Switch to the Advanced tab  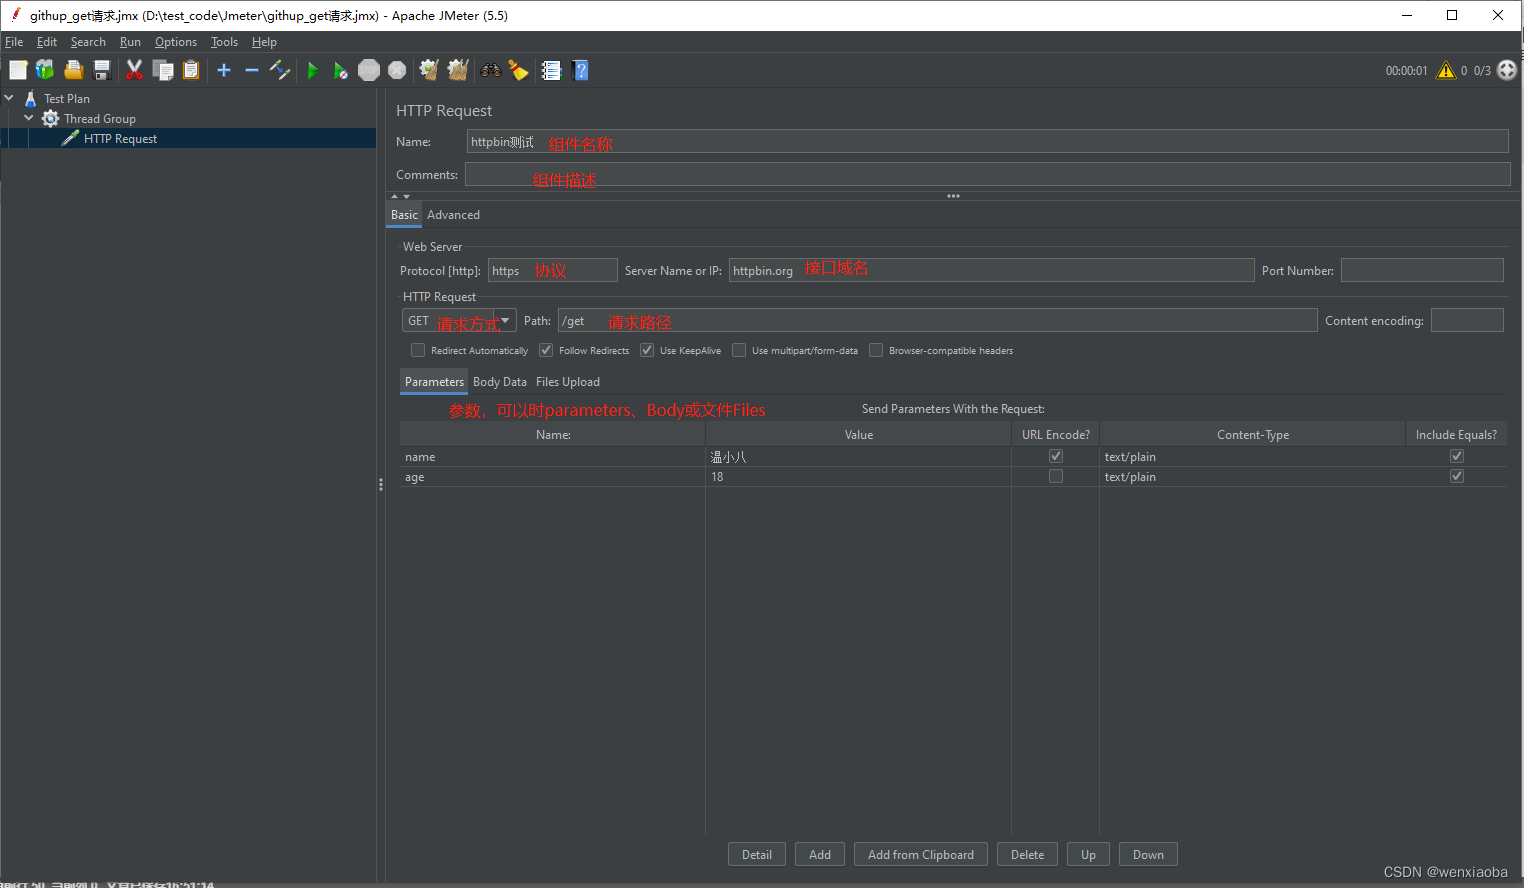(x=453, y=214)
